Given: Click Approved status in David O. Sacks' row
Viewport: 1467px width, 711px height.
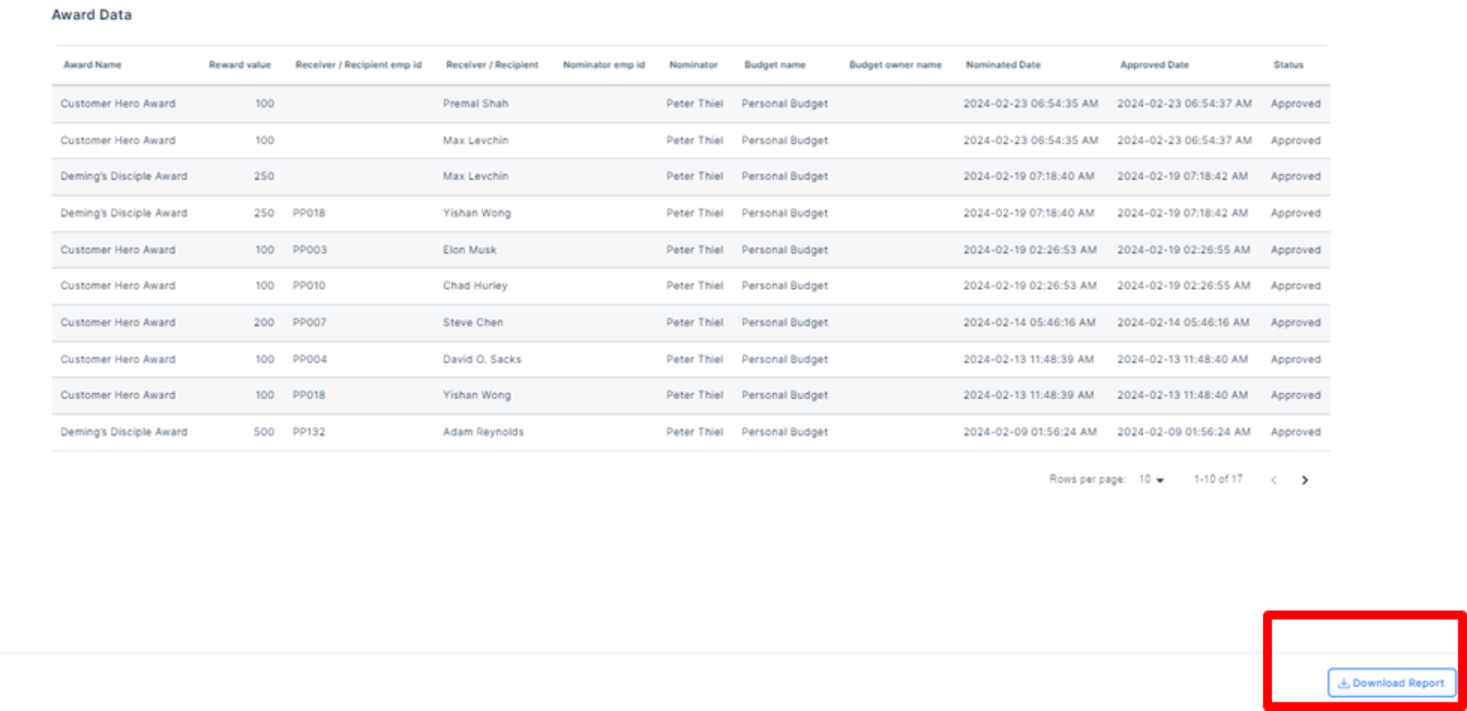Looking at the screenshot, I should click(1296, 359).
